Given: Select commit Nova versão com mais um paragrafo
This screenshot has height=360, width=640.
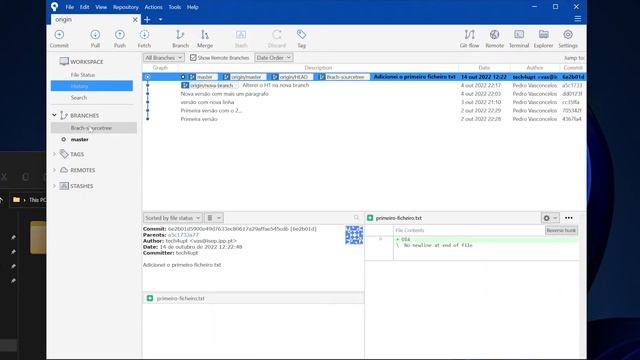Looking at the screenshot, I should (364, 94).
